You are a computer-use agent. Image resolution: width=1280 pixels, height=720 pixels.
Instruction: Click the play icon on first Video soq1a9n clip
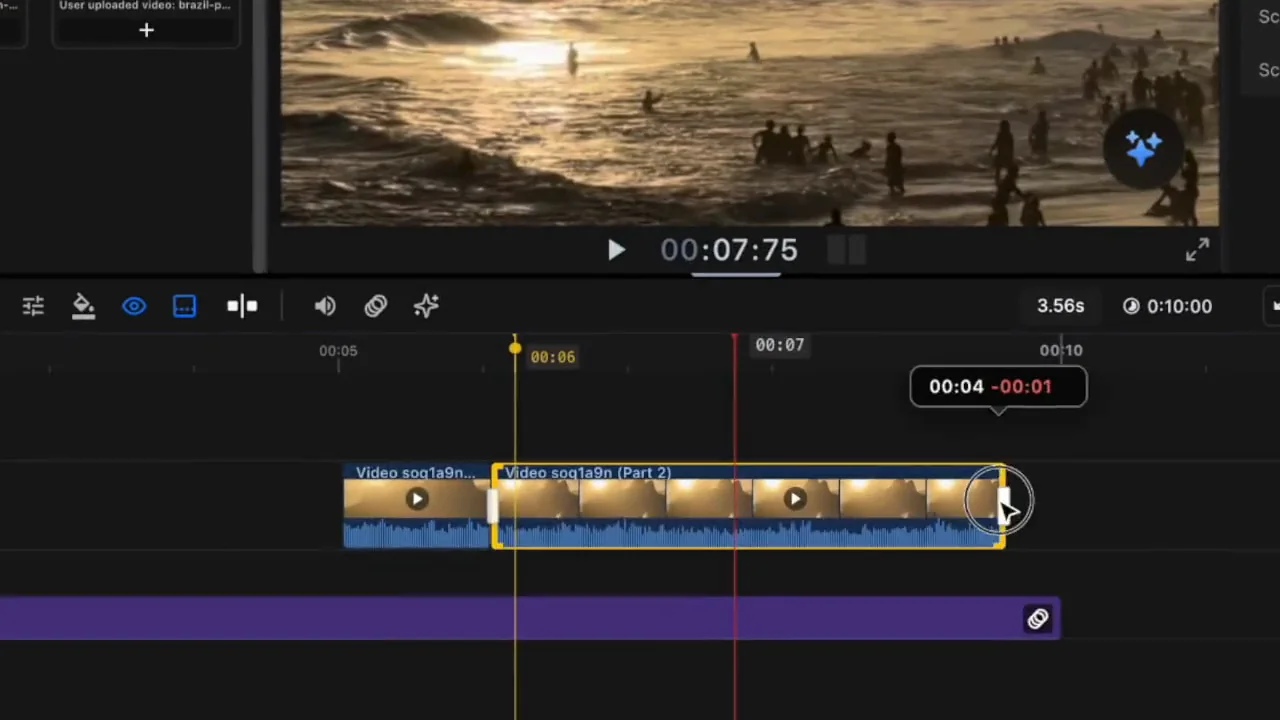[x=417, y=499]
